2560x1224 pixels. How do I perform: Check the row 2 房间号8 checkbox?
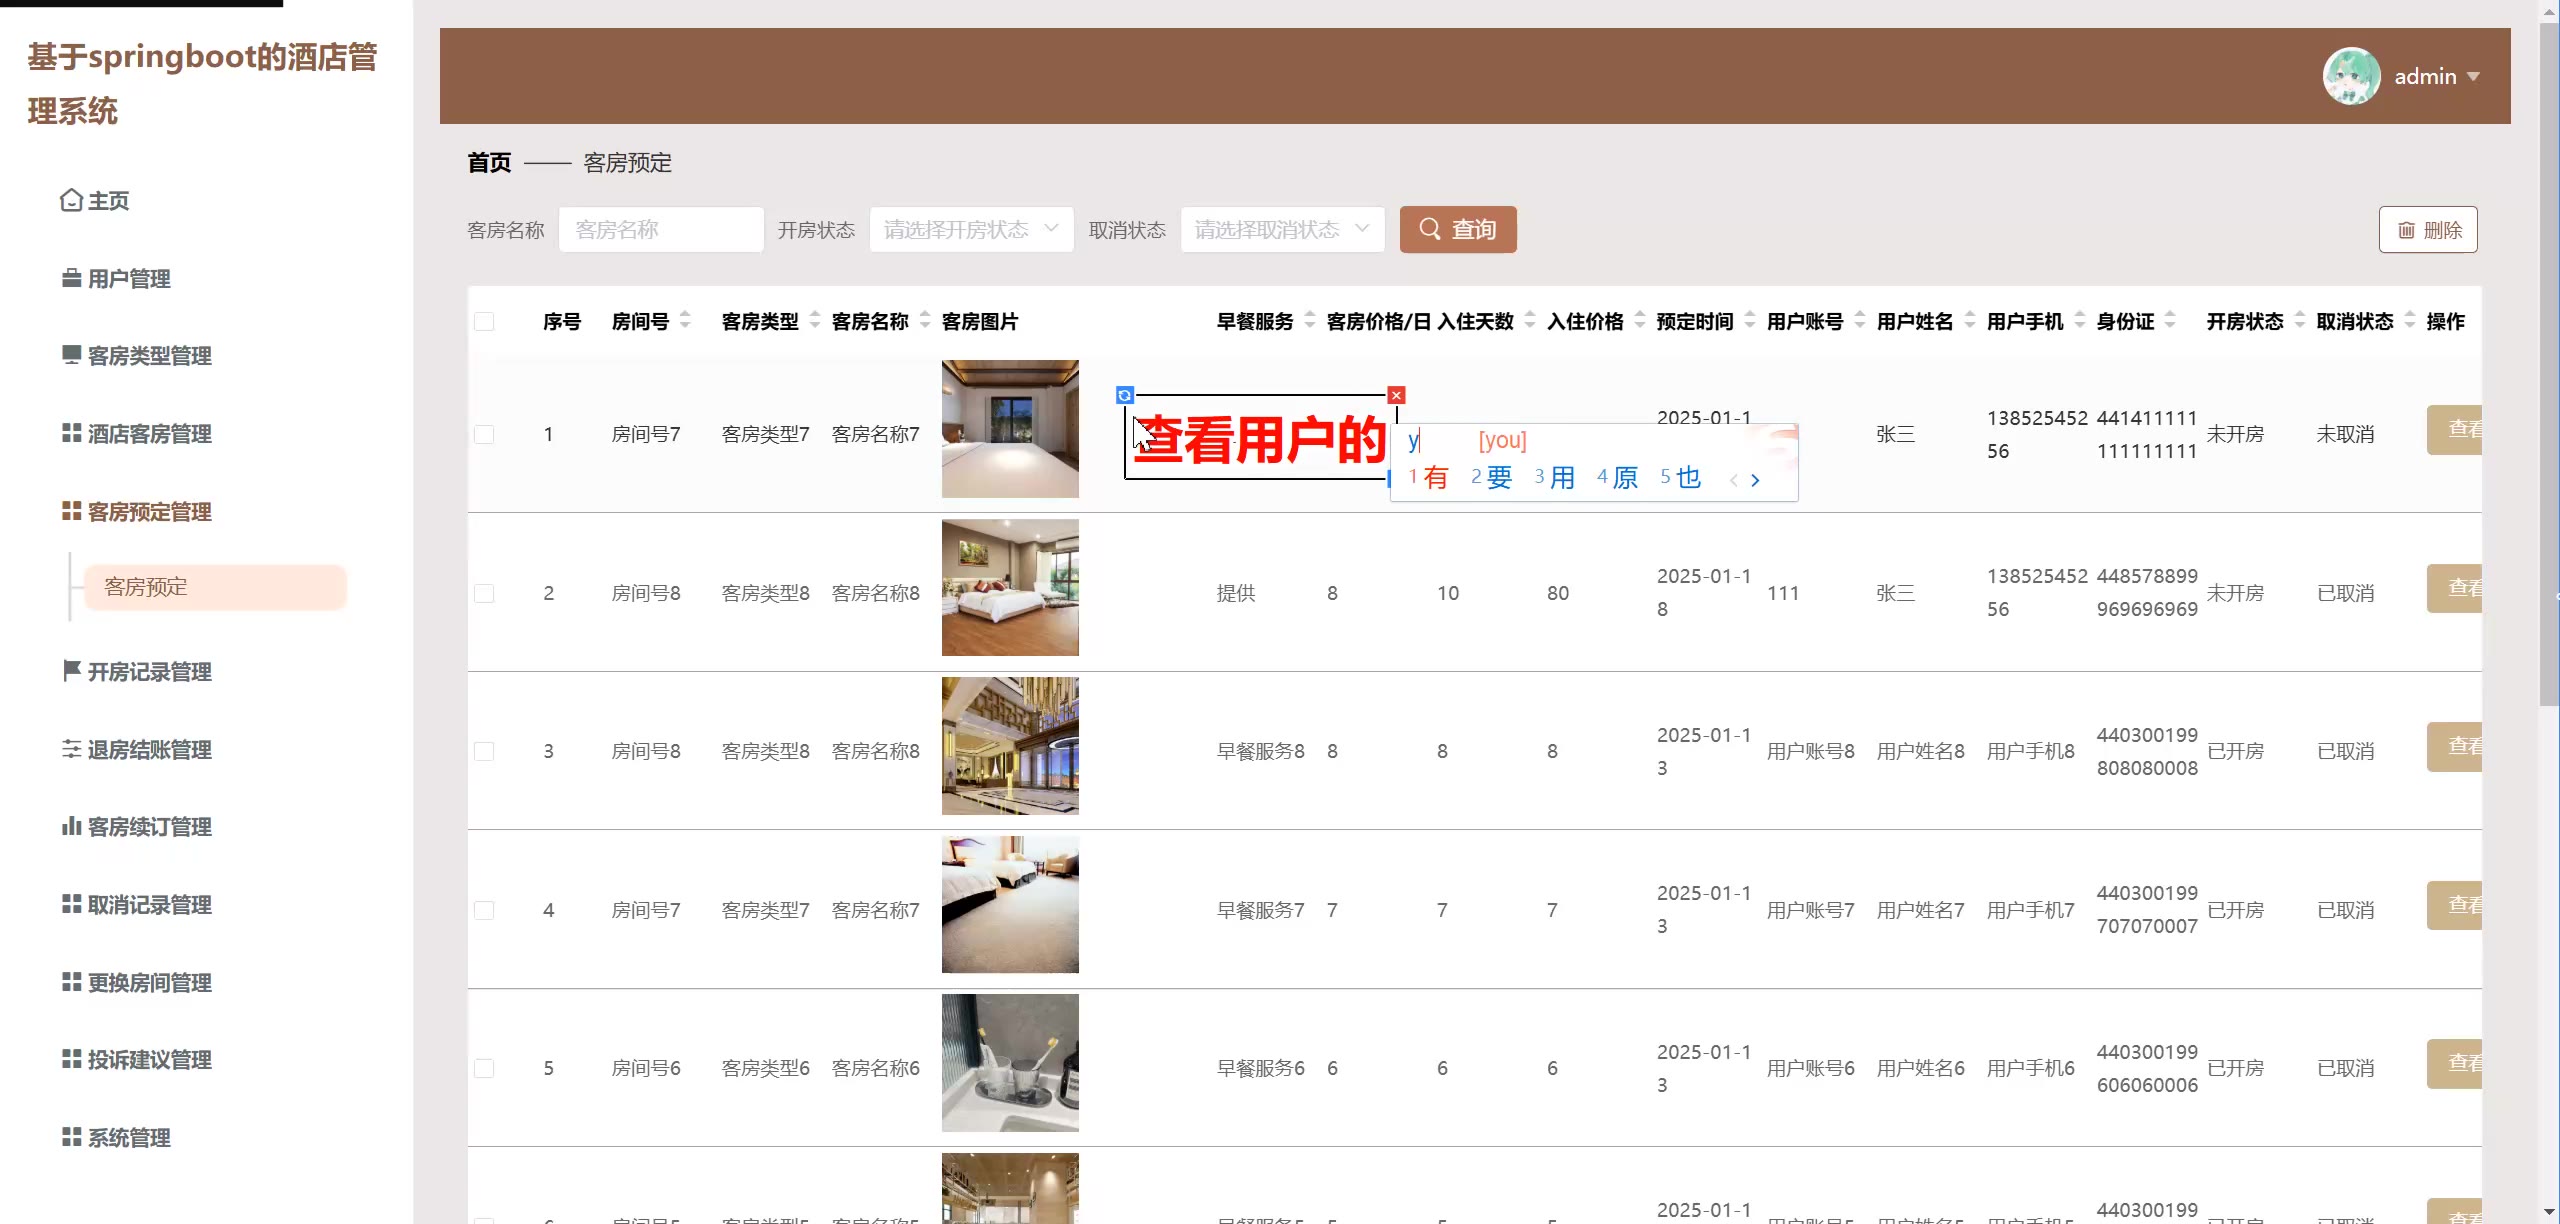(x=484, y=593)
